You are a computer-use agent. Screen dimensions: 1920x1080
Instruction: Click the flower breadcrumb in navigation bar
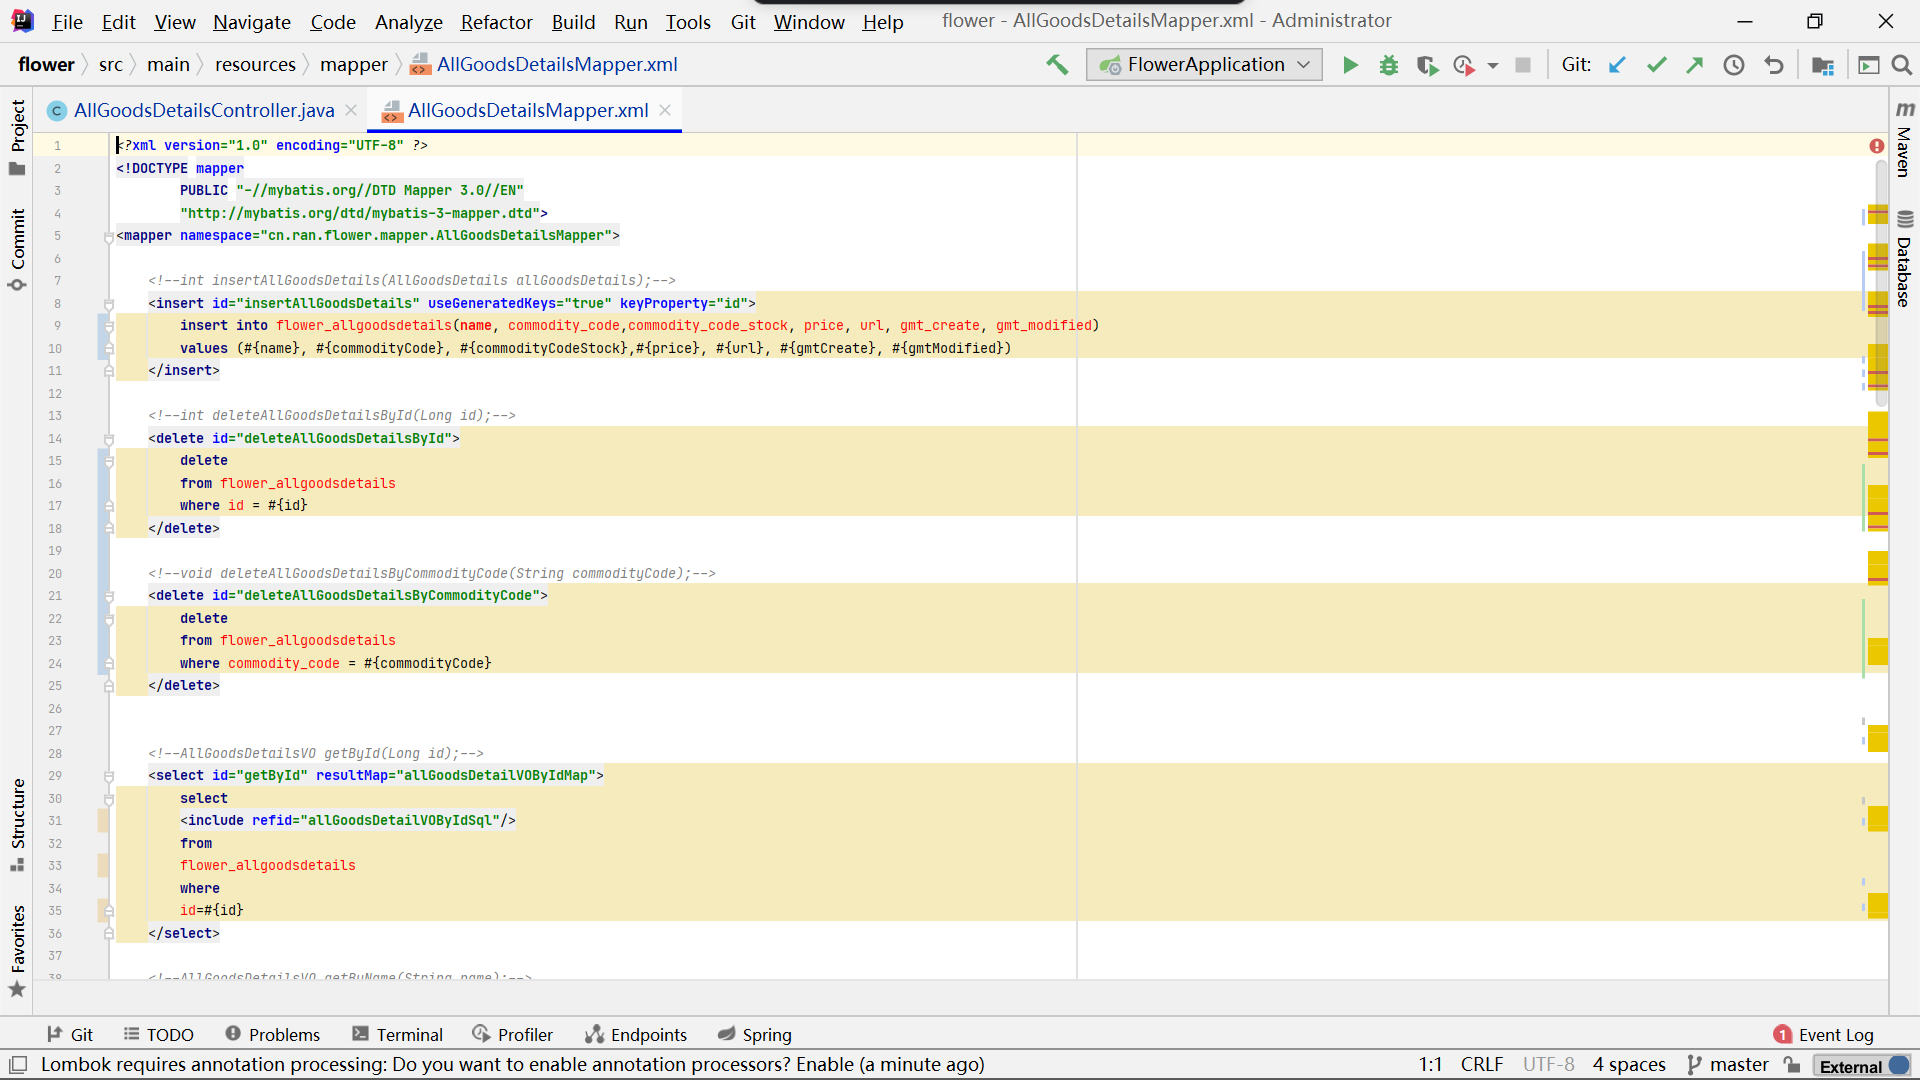tap(46, 65)
